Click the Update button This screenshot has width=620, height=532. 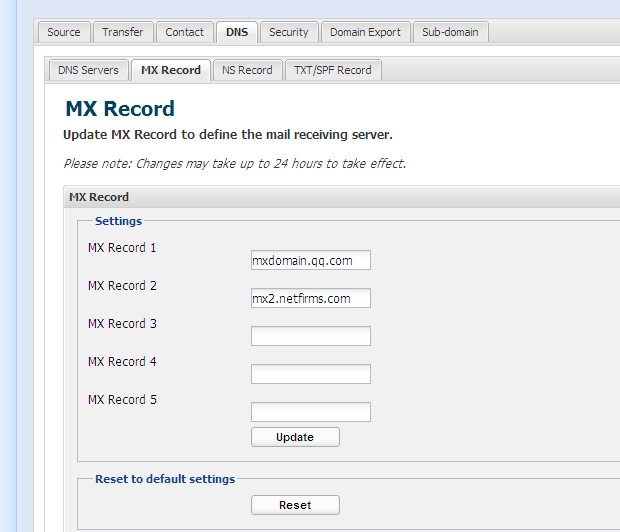[295, 437]
